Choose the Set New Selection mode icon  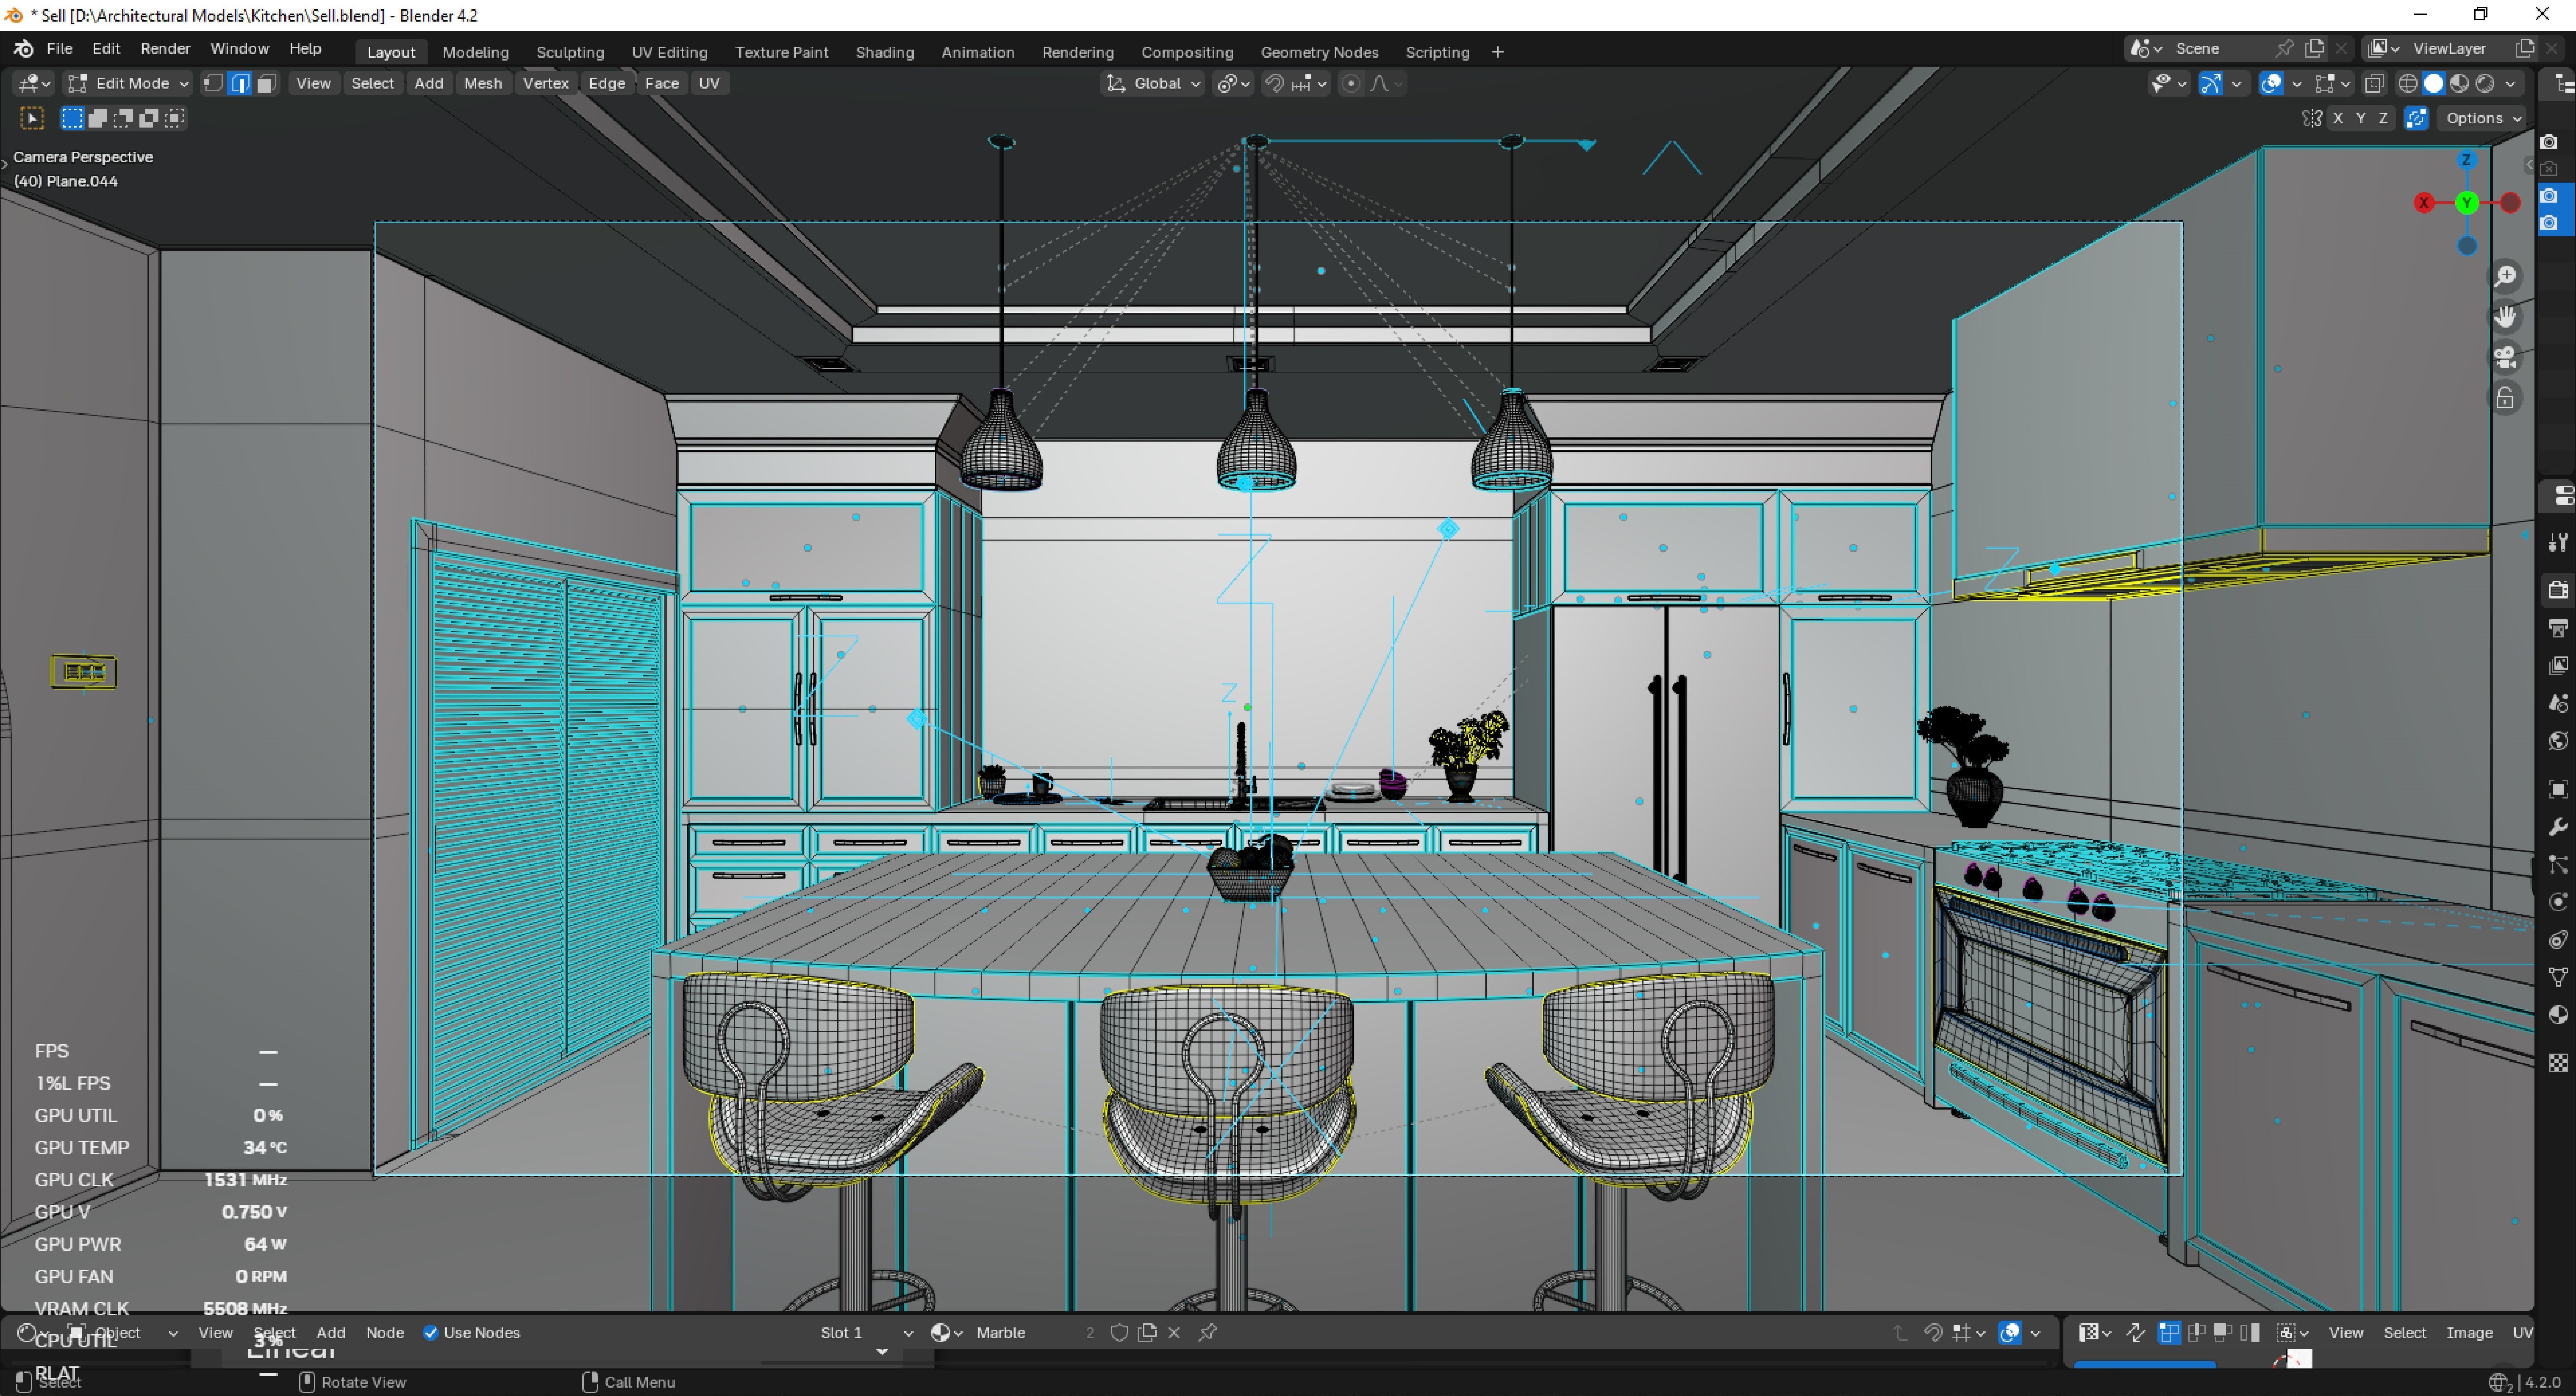(x=72, y=118)
